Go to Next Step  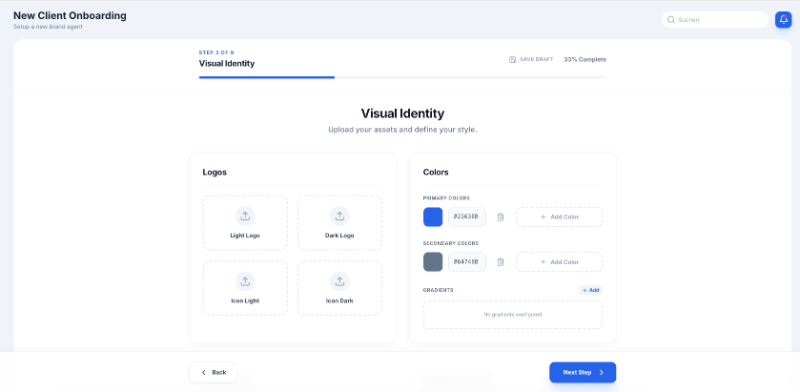point(583,372)
